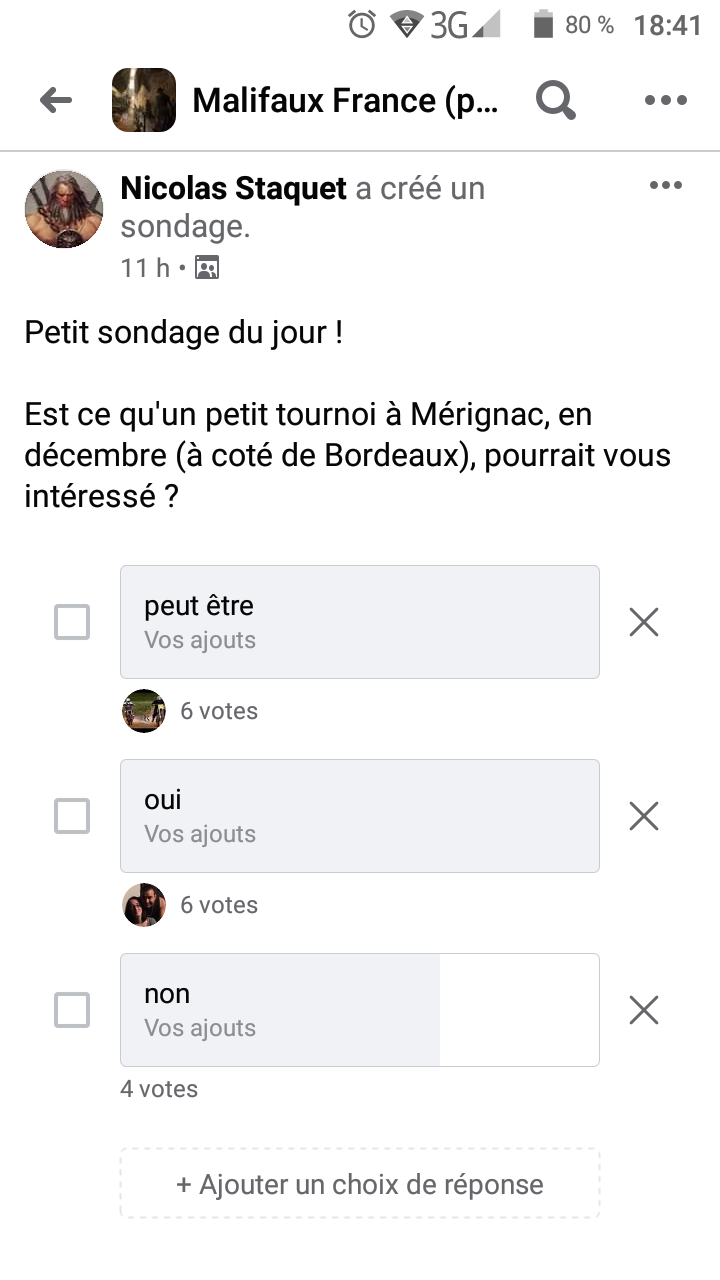Tap the alarm icon in status bar
Viewport: 720px width, 1280px height.
[x=362, y=25]
